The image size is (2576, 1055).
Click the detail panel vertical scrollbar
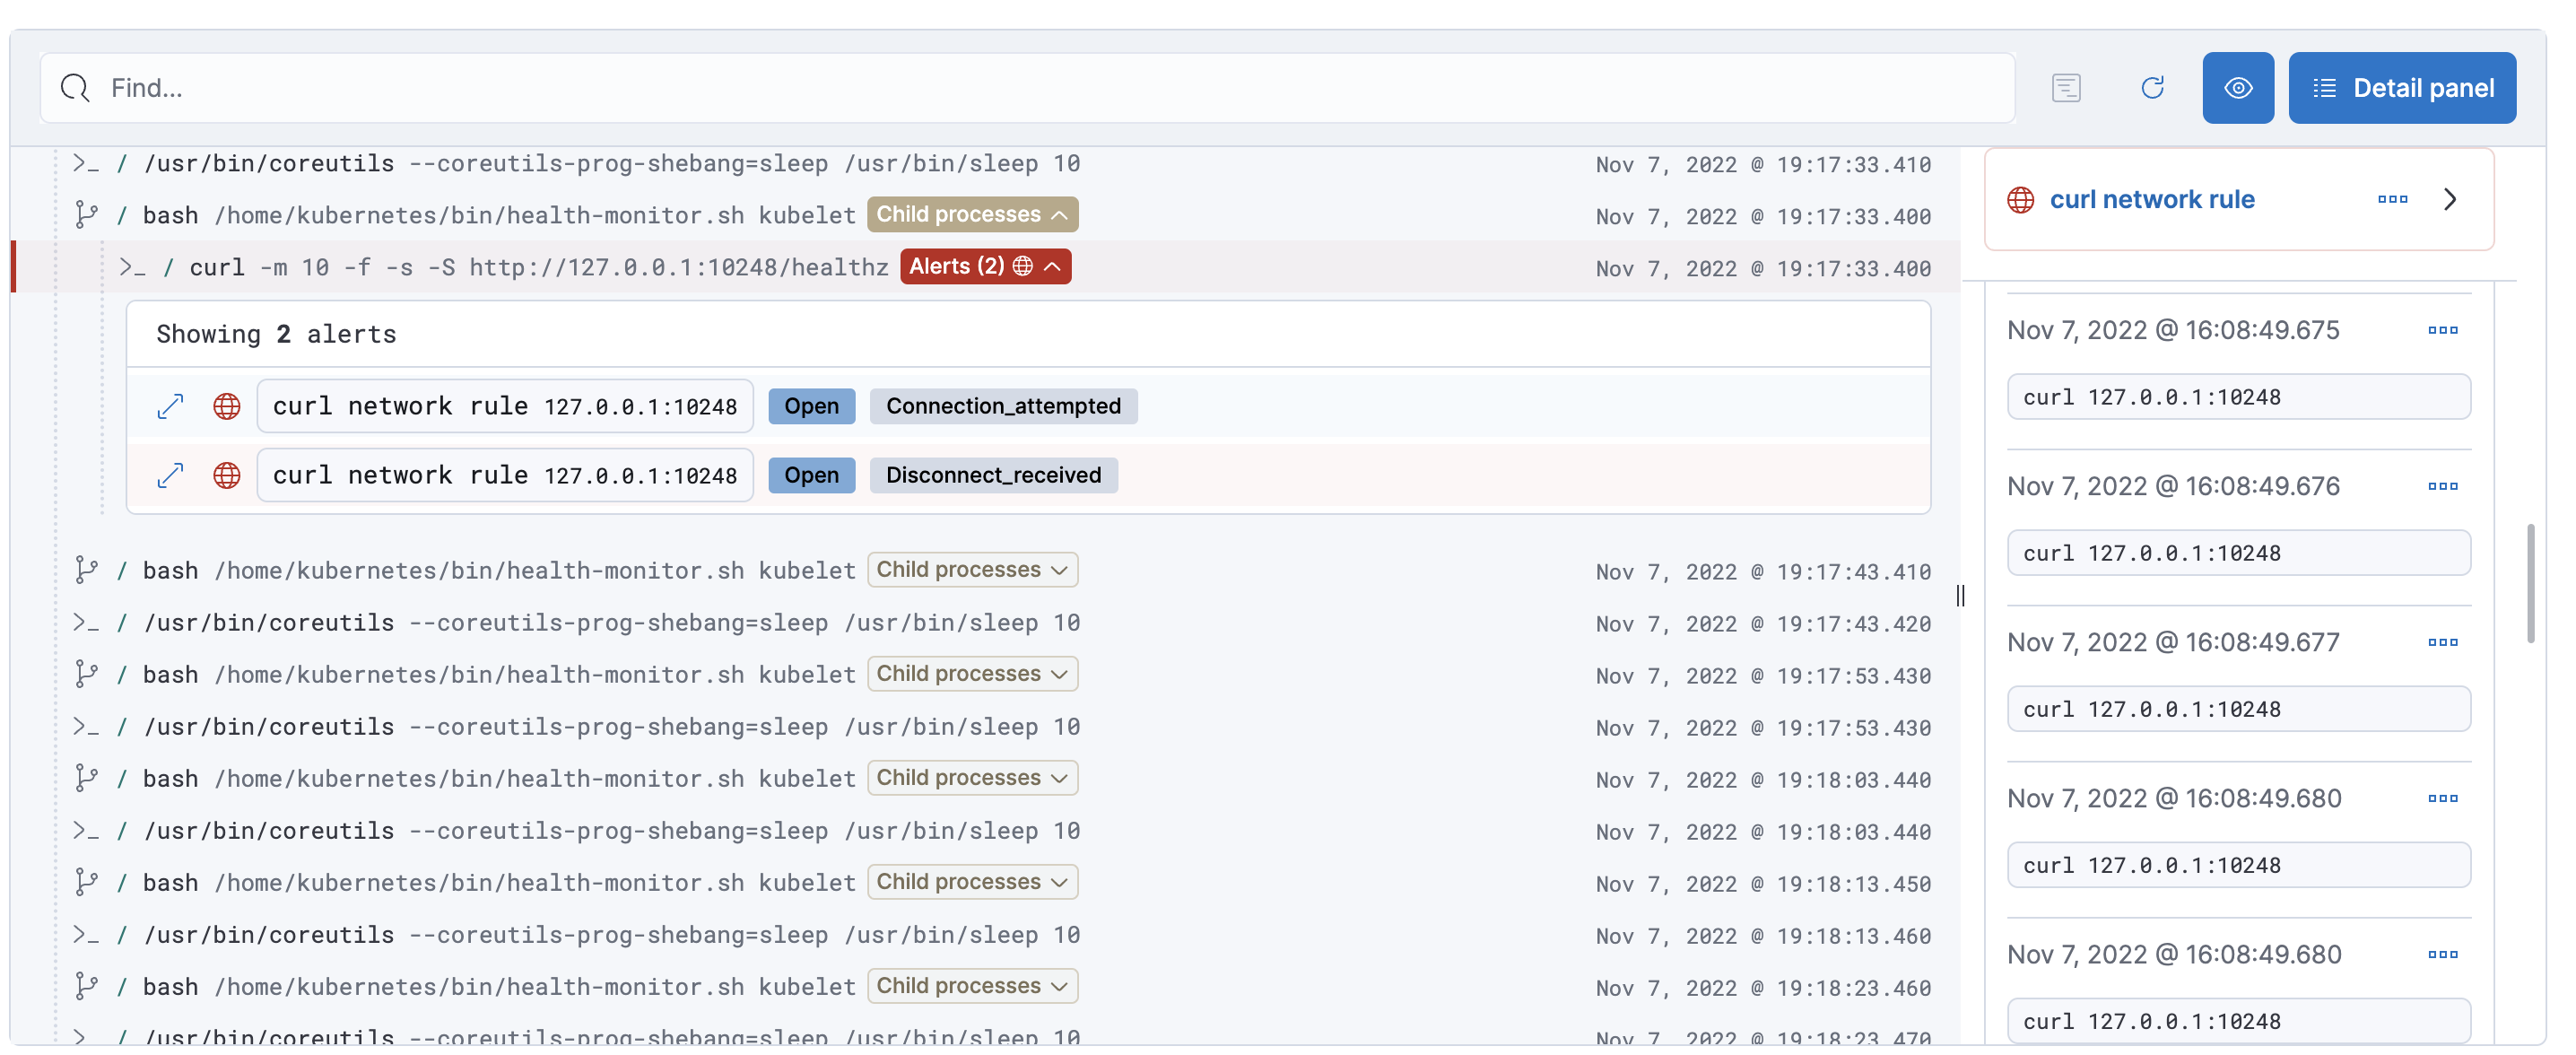coord(2530,584)
